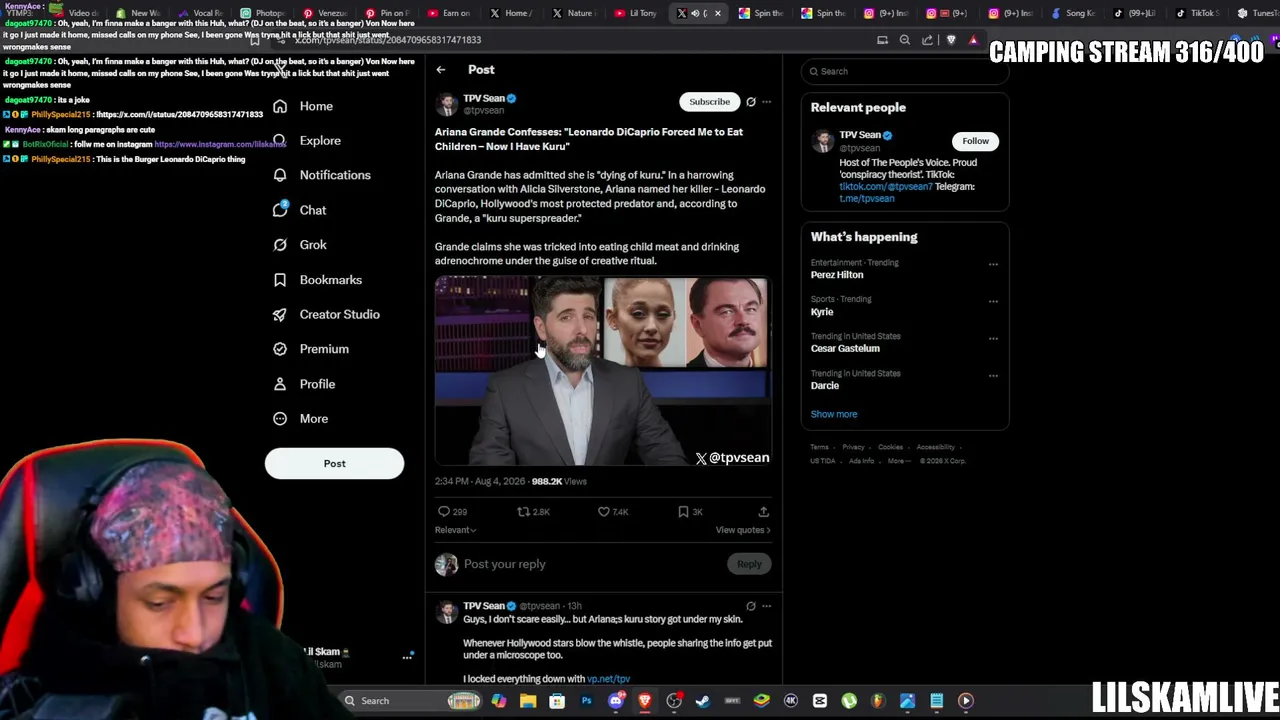Click the white Post button
This screenshot has height=720, width=1280.
tap(334, 464)
